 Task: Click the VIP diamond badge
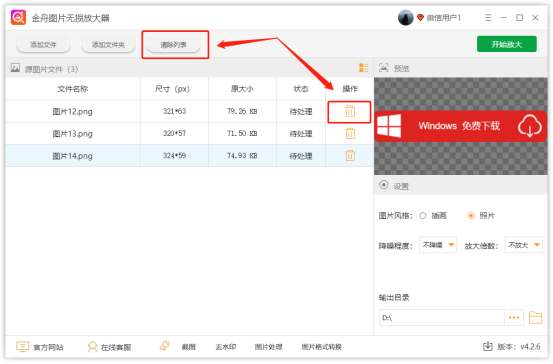[420, 17]
